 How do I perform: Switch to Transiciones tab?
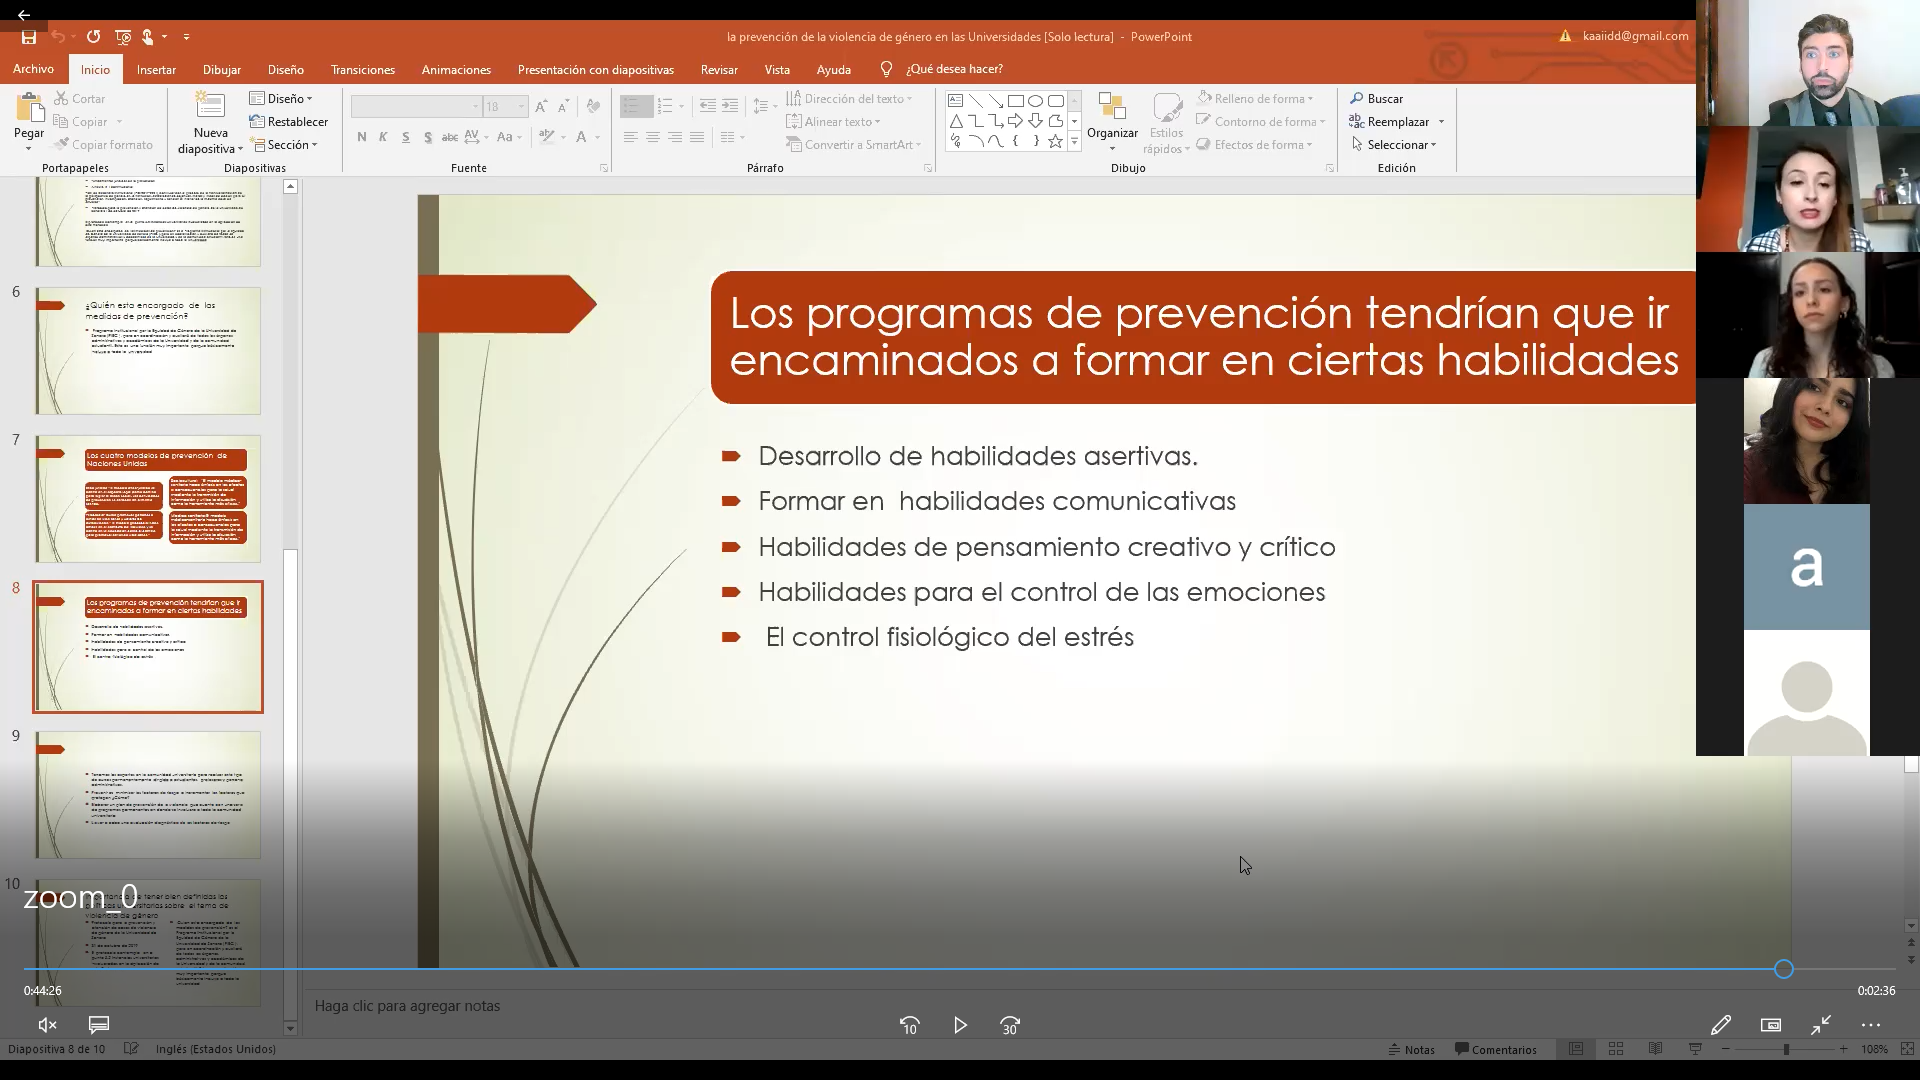click(363, 70)
